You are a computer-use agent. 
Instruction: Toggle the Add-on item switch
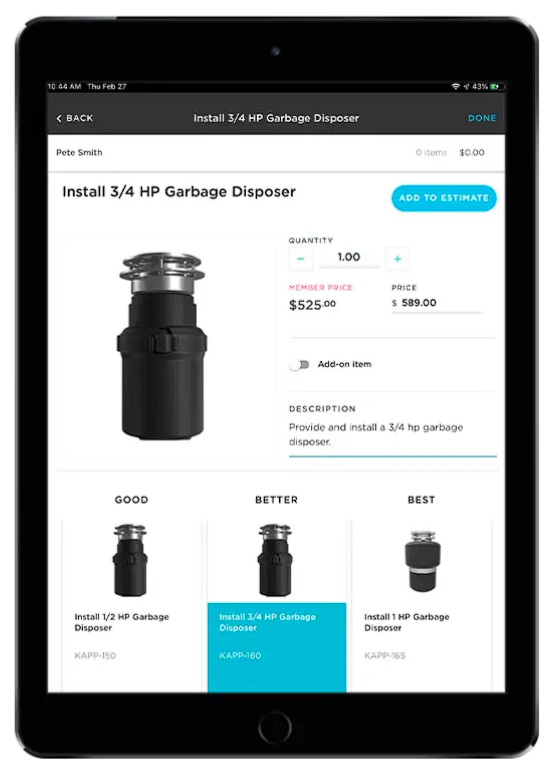(299, 364)
